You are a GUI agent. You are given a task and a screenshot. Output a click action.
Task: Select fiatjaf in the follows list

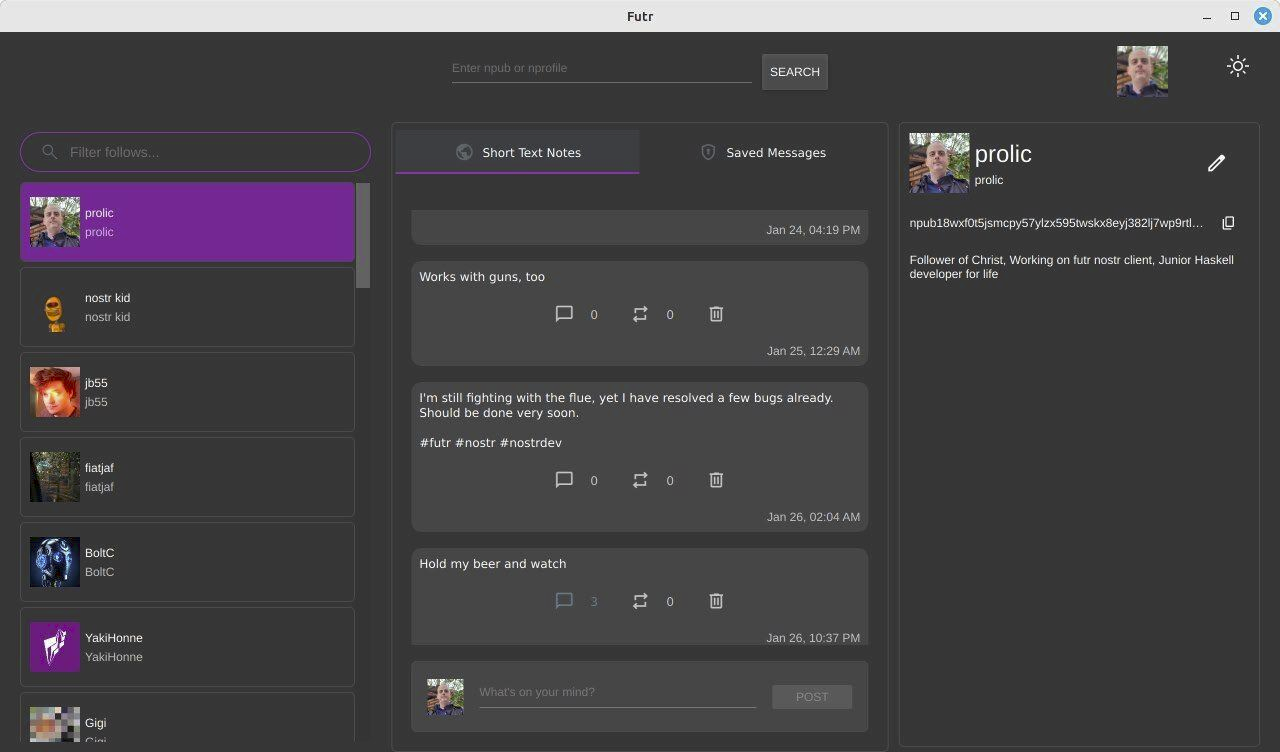pyautogui.click(x=187, y=477)
